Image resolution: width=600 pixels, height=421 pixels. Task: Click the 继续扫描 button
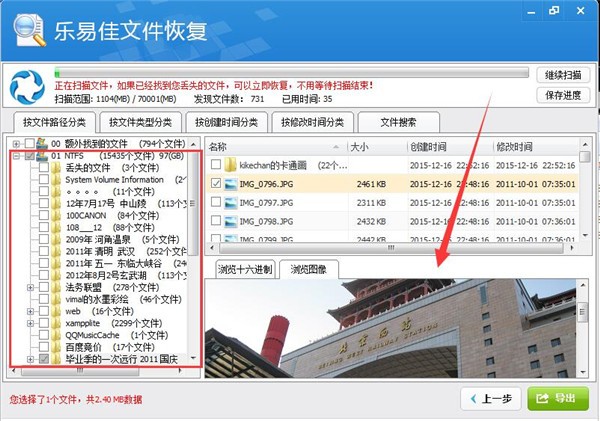coord(563,75)
